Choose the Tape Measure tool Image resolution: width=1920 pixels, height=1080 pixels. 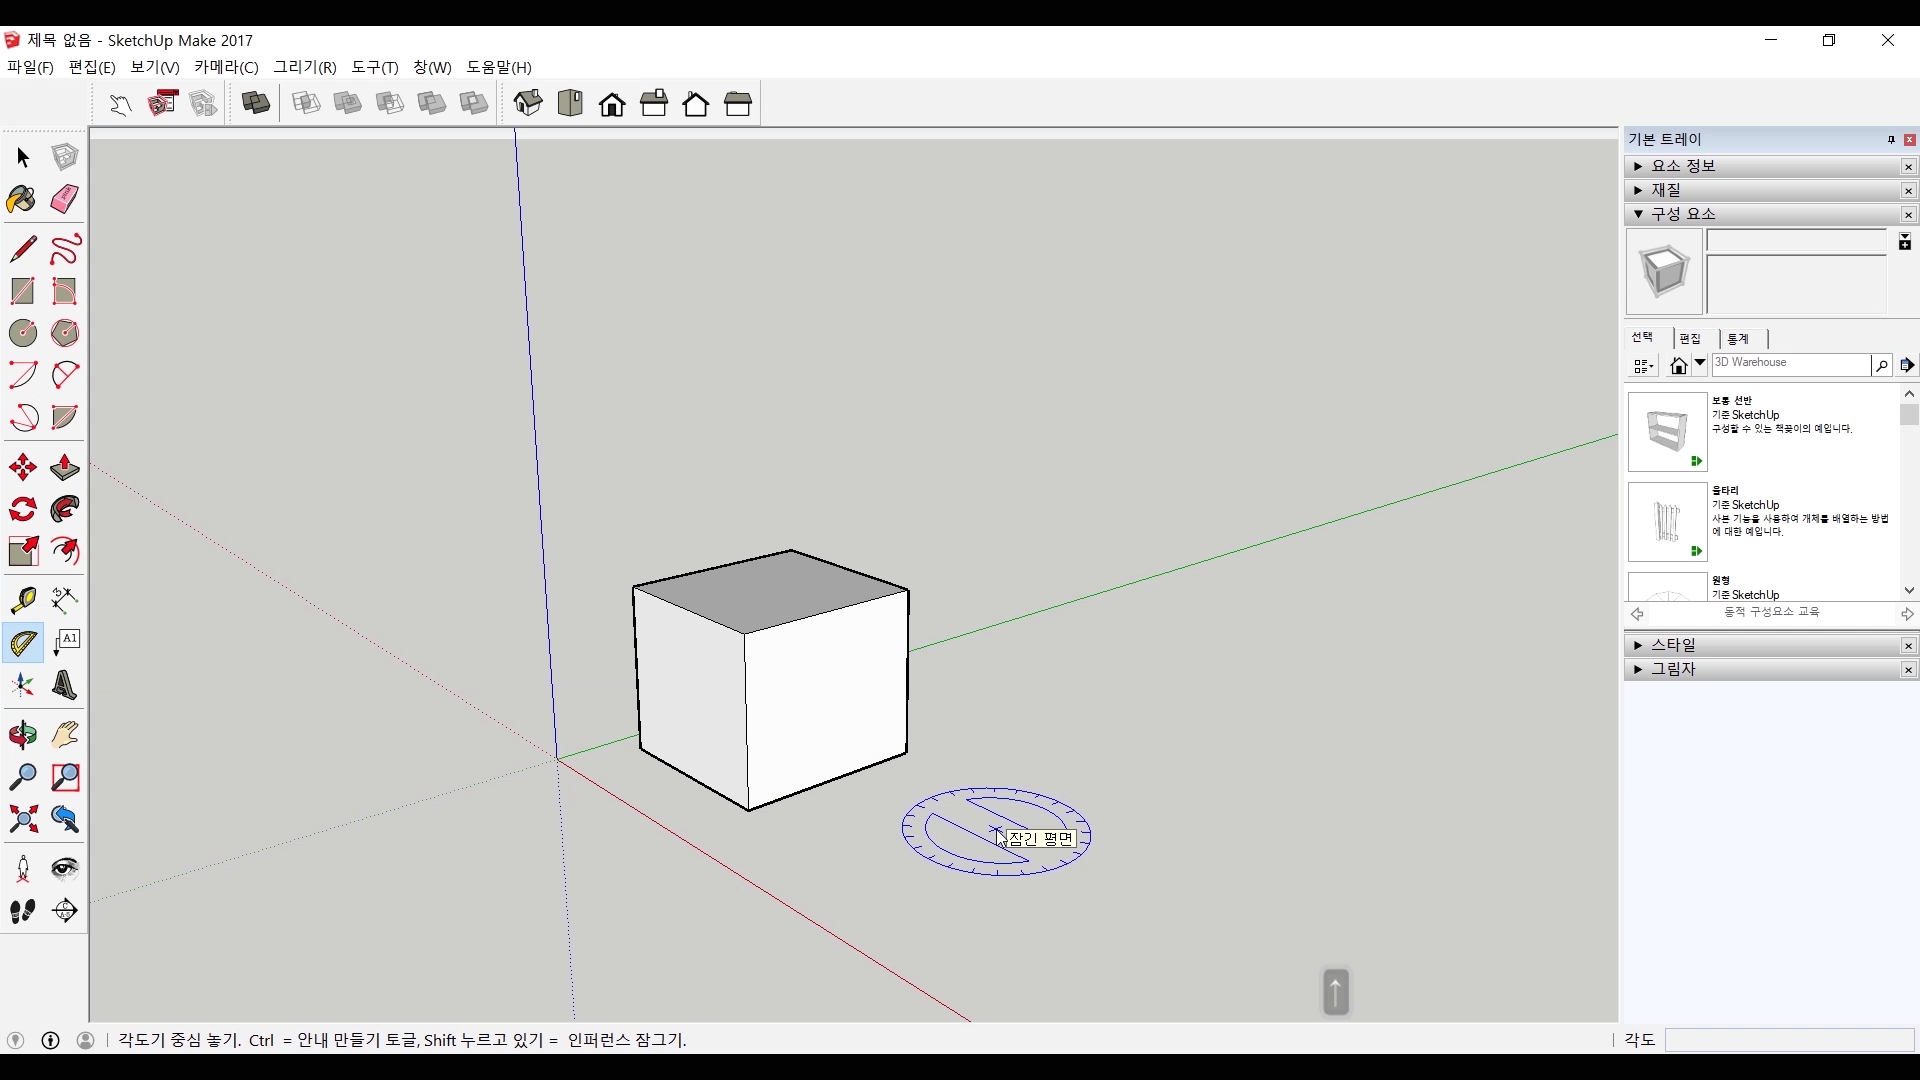pyautogui.click(x=22, y=599)
